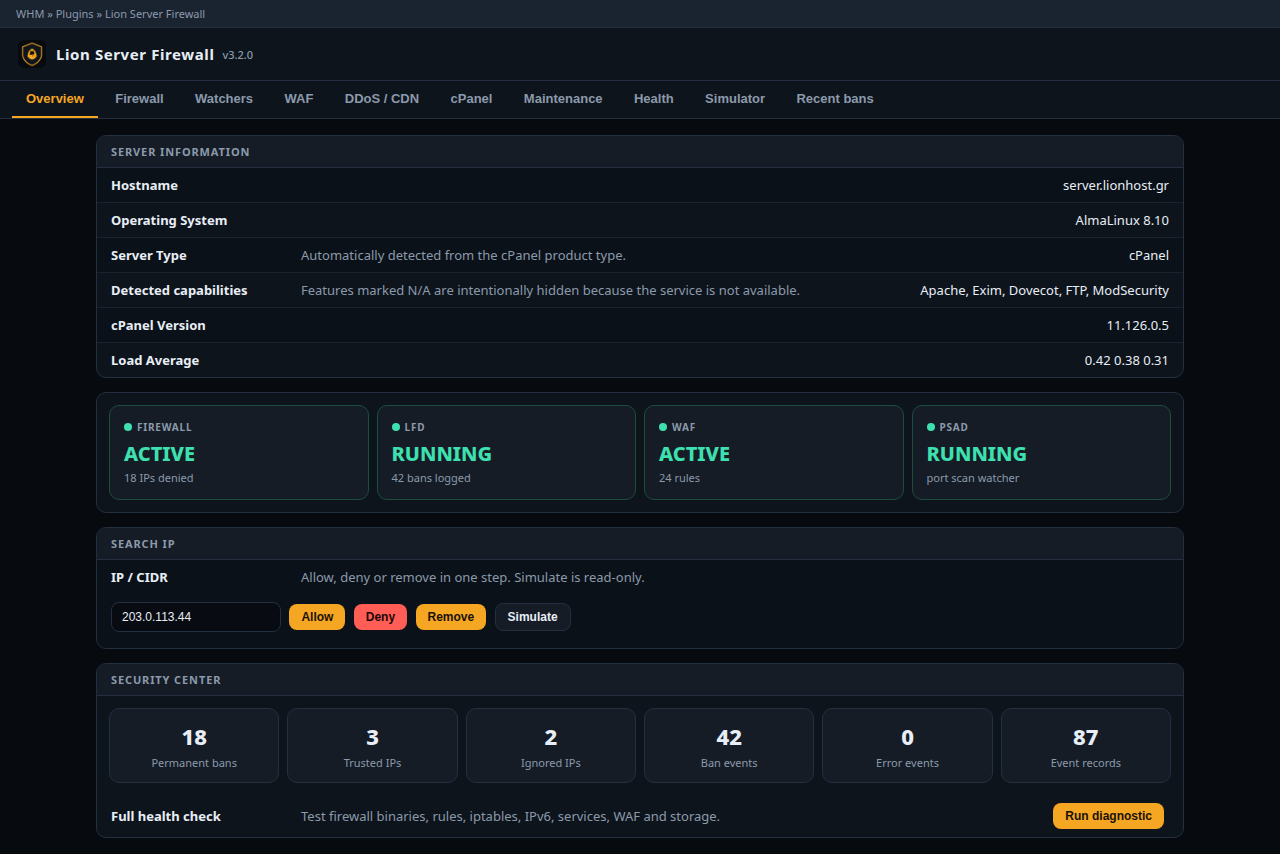Click WHM in the breadcrumb
The image size is (1280, 854).
click(x=30, y=14)
